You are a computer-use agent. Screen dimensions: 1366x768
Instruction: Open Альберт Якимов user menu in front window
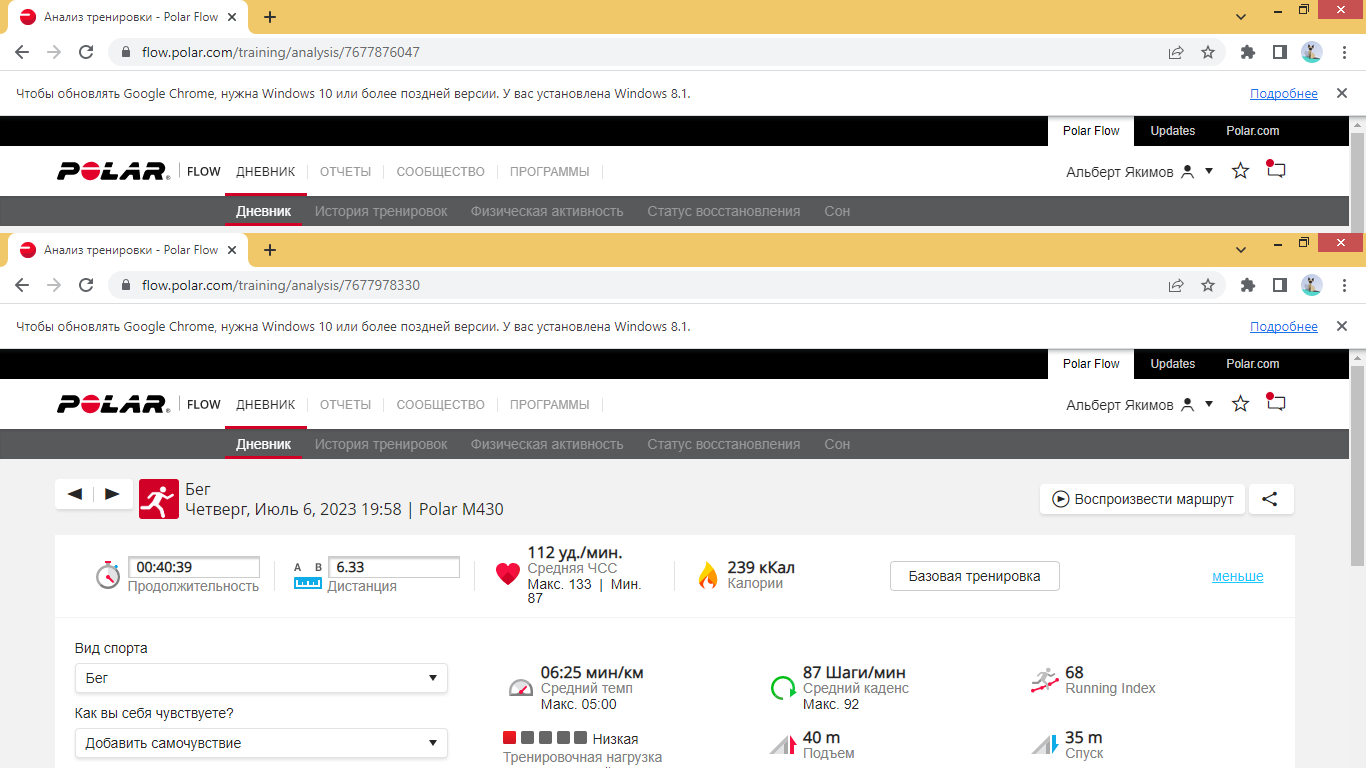[x=1140, y=405]
